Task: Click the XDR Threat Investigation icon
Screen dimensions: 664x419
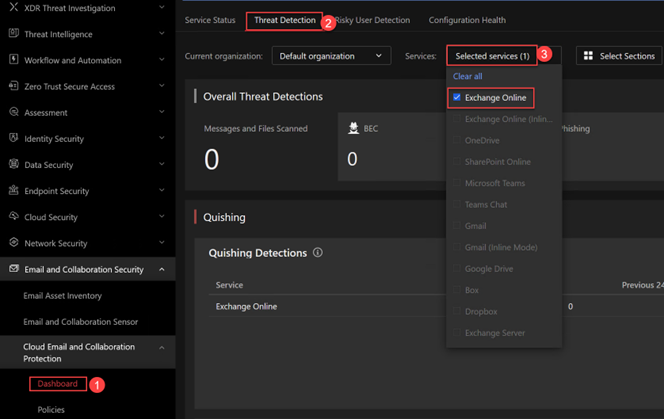Action: click(14, 7)
